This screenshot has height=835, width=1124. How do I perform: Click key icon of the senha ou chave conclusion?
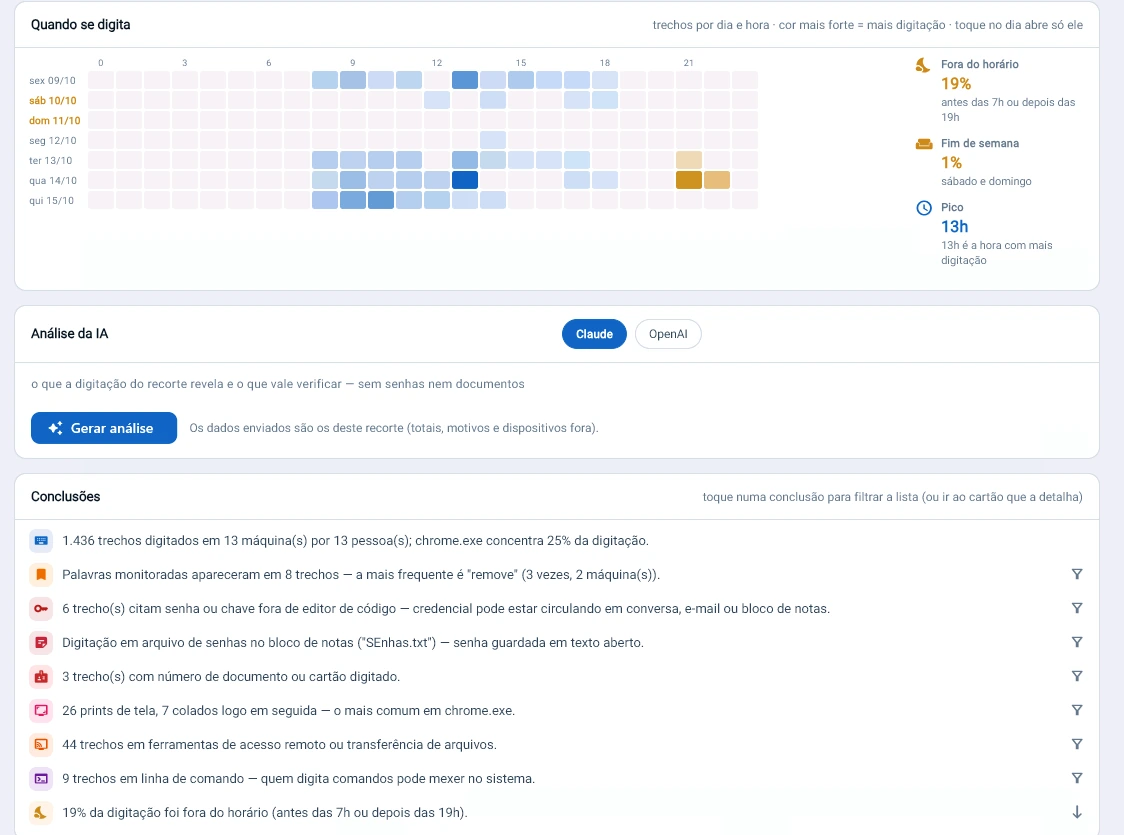tap(41, 609)
